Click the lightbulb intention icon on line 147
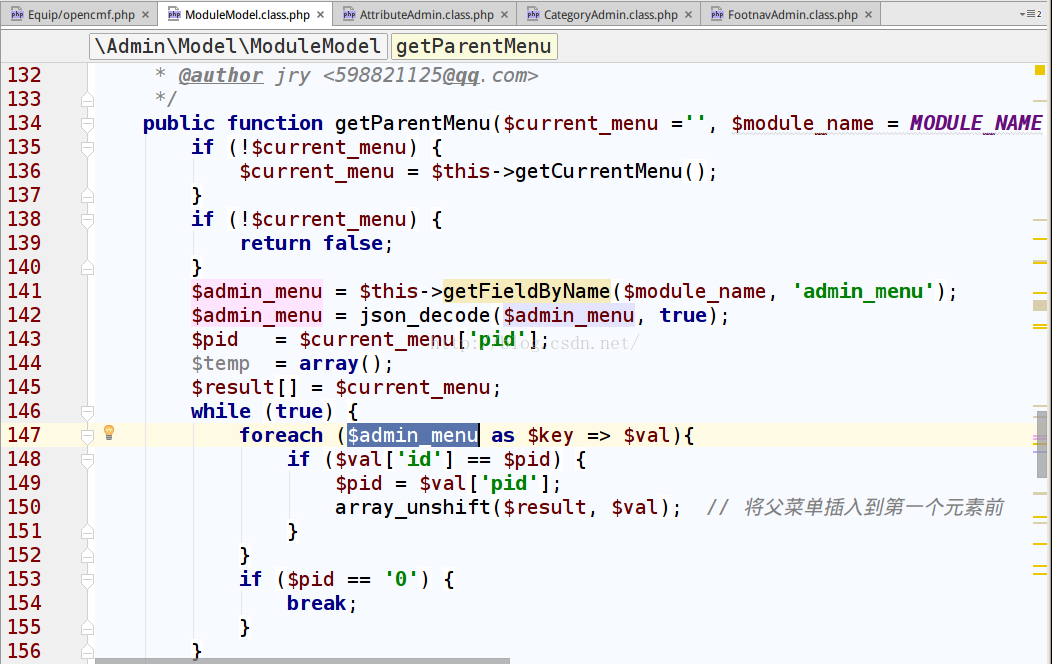1052x664 pixels. (x=109, y=433)
